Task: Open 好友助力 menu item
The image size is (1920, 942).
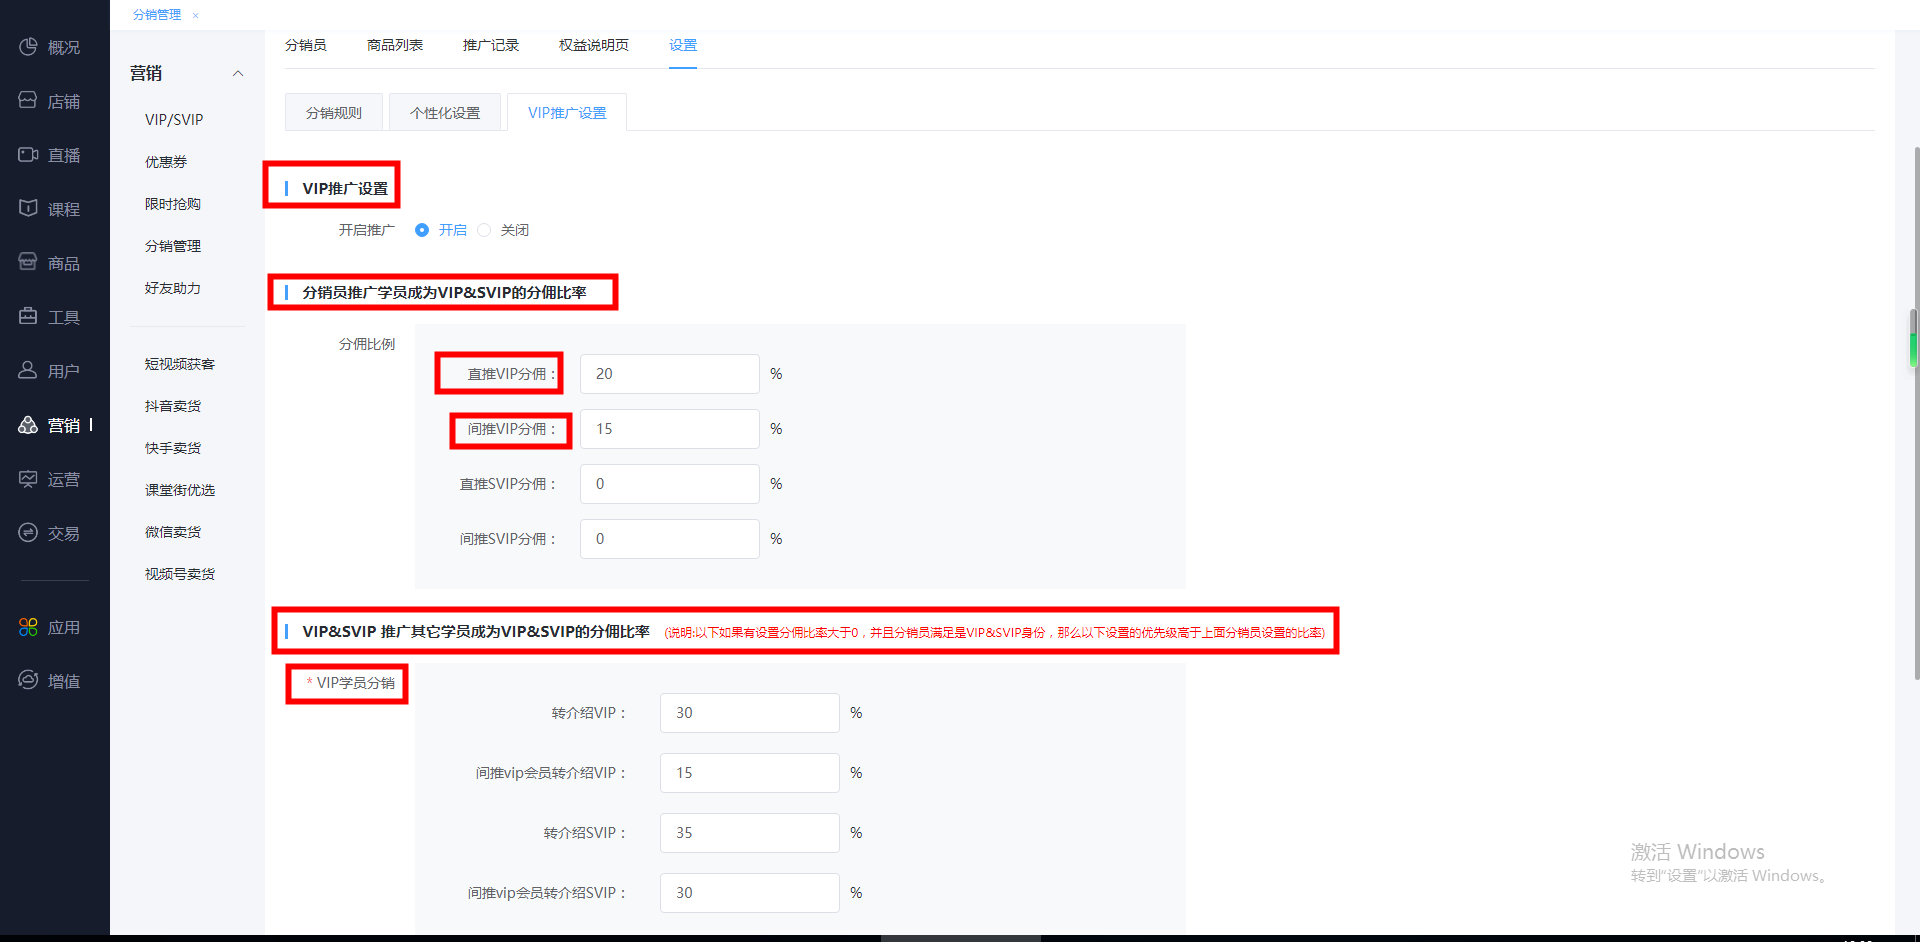Action: point(173,287)
